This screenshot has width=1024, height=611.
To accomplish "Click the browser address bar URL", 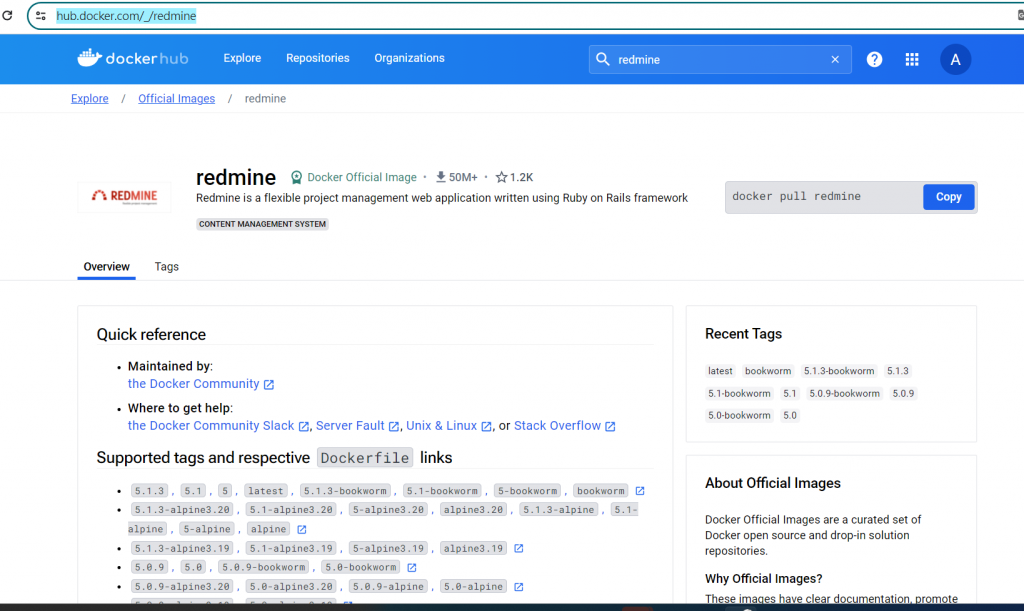I will [126, 16].
